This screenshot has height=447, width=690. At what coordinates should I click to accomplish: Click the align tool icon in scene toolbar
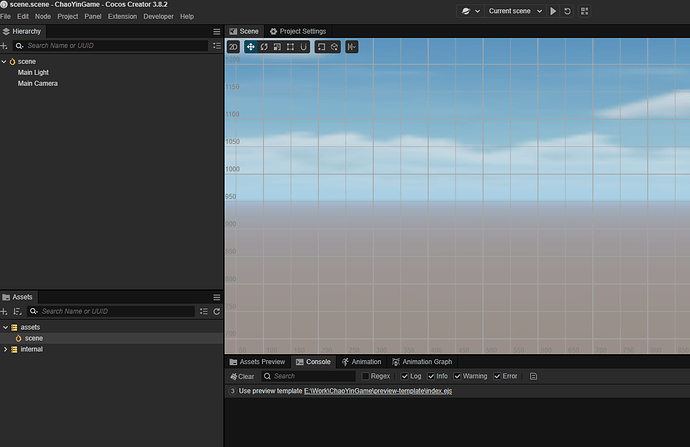352,47
